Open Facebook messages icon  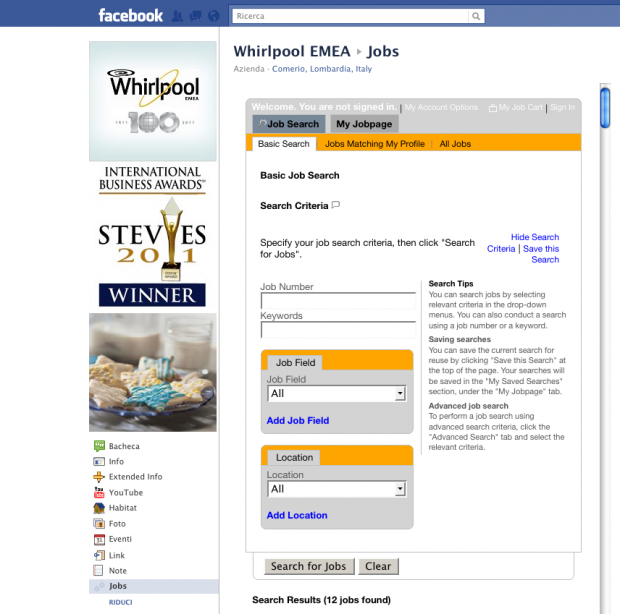(195, 16)
